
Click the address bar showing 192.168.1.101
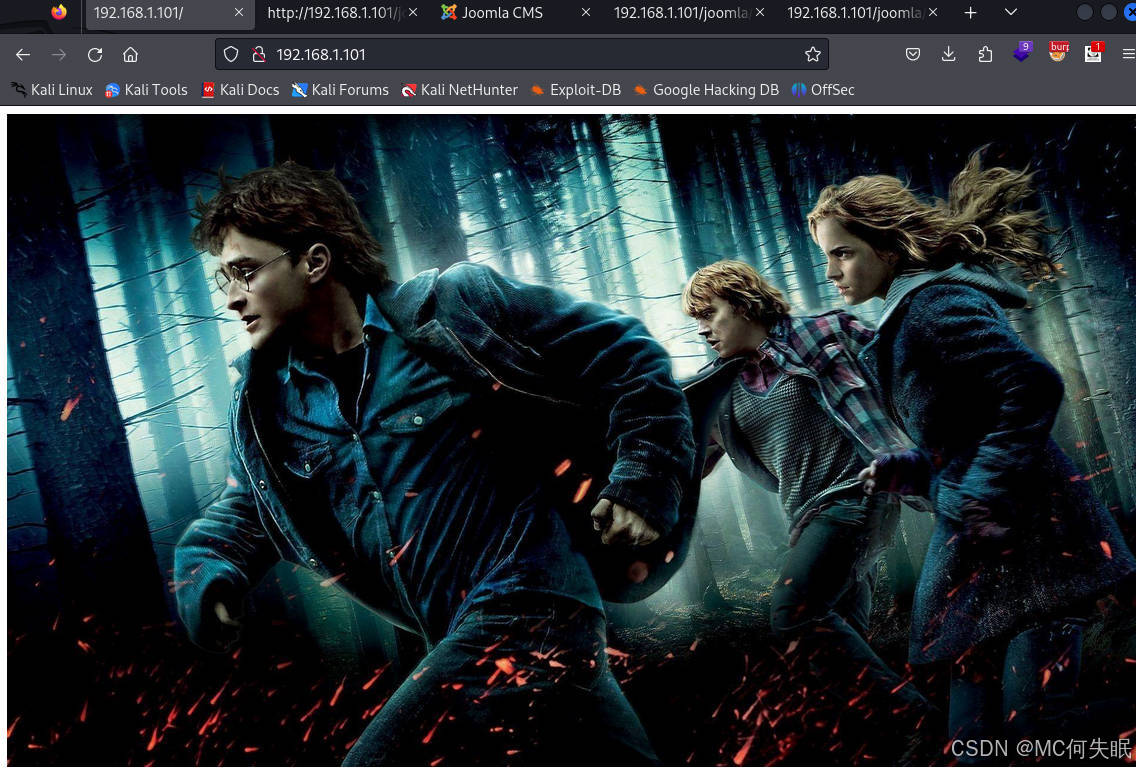(522, 54)
